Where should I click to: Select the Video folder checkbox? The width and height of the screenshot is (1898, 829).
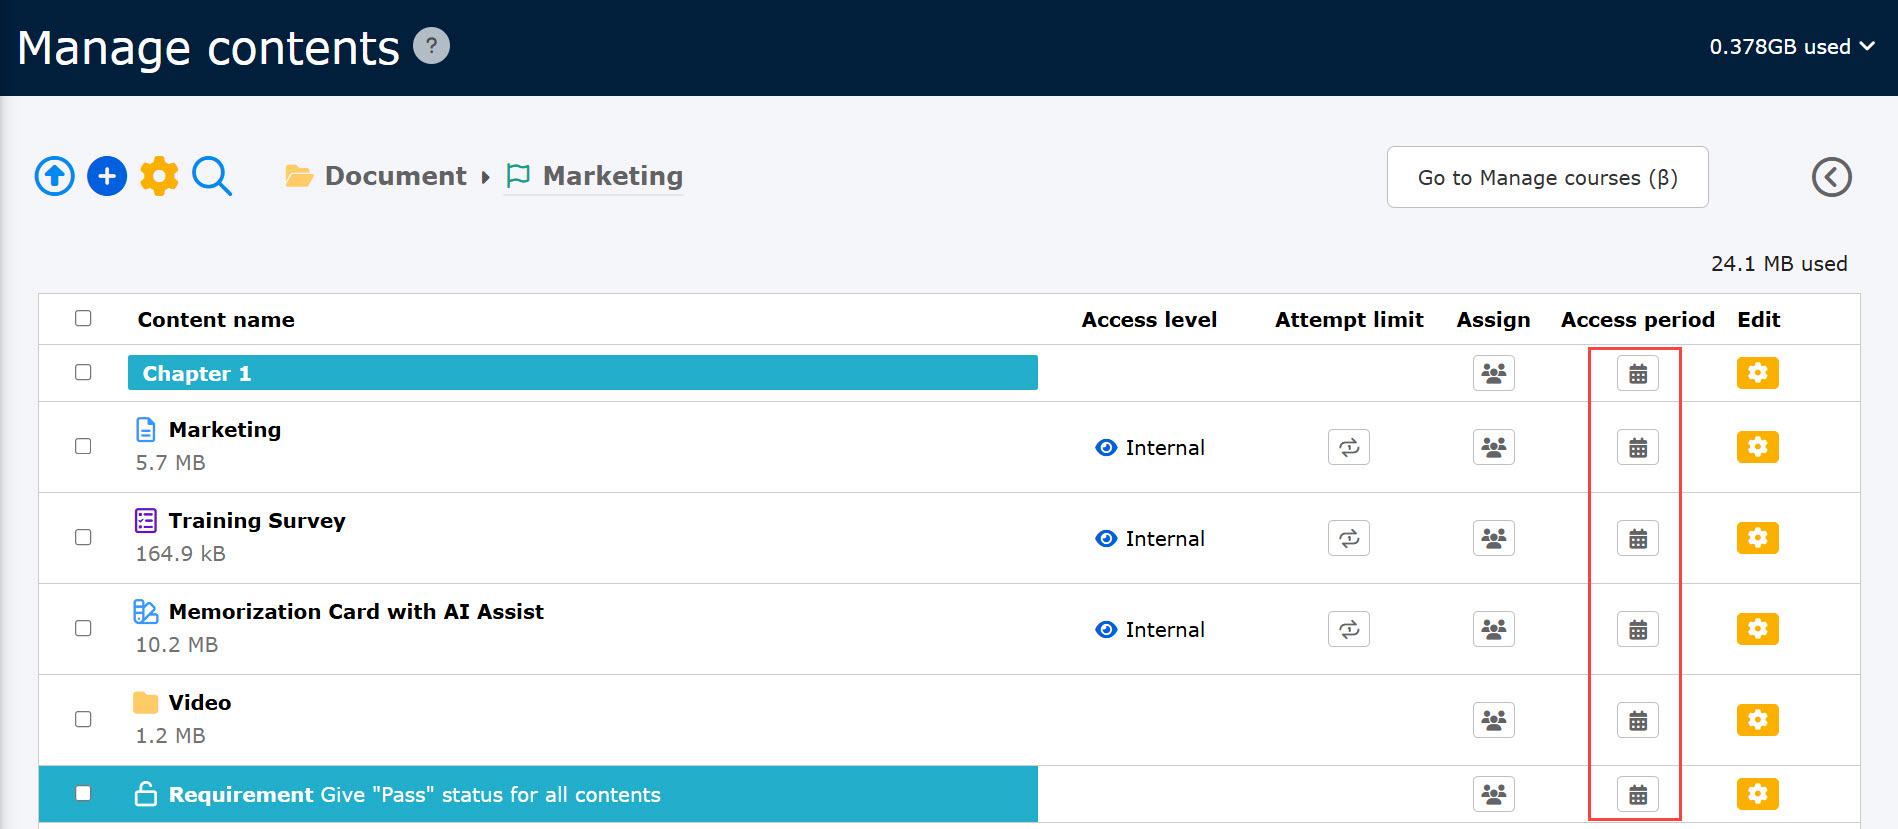coord(83,719)
